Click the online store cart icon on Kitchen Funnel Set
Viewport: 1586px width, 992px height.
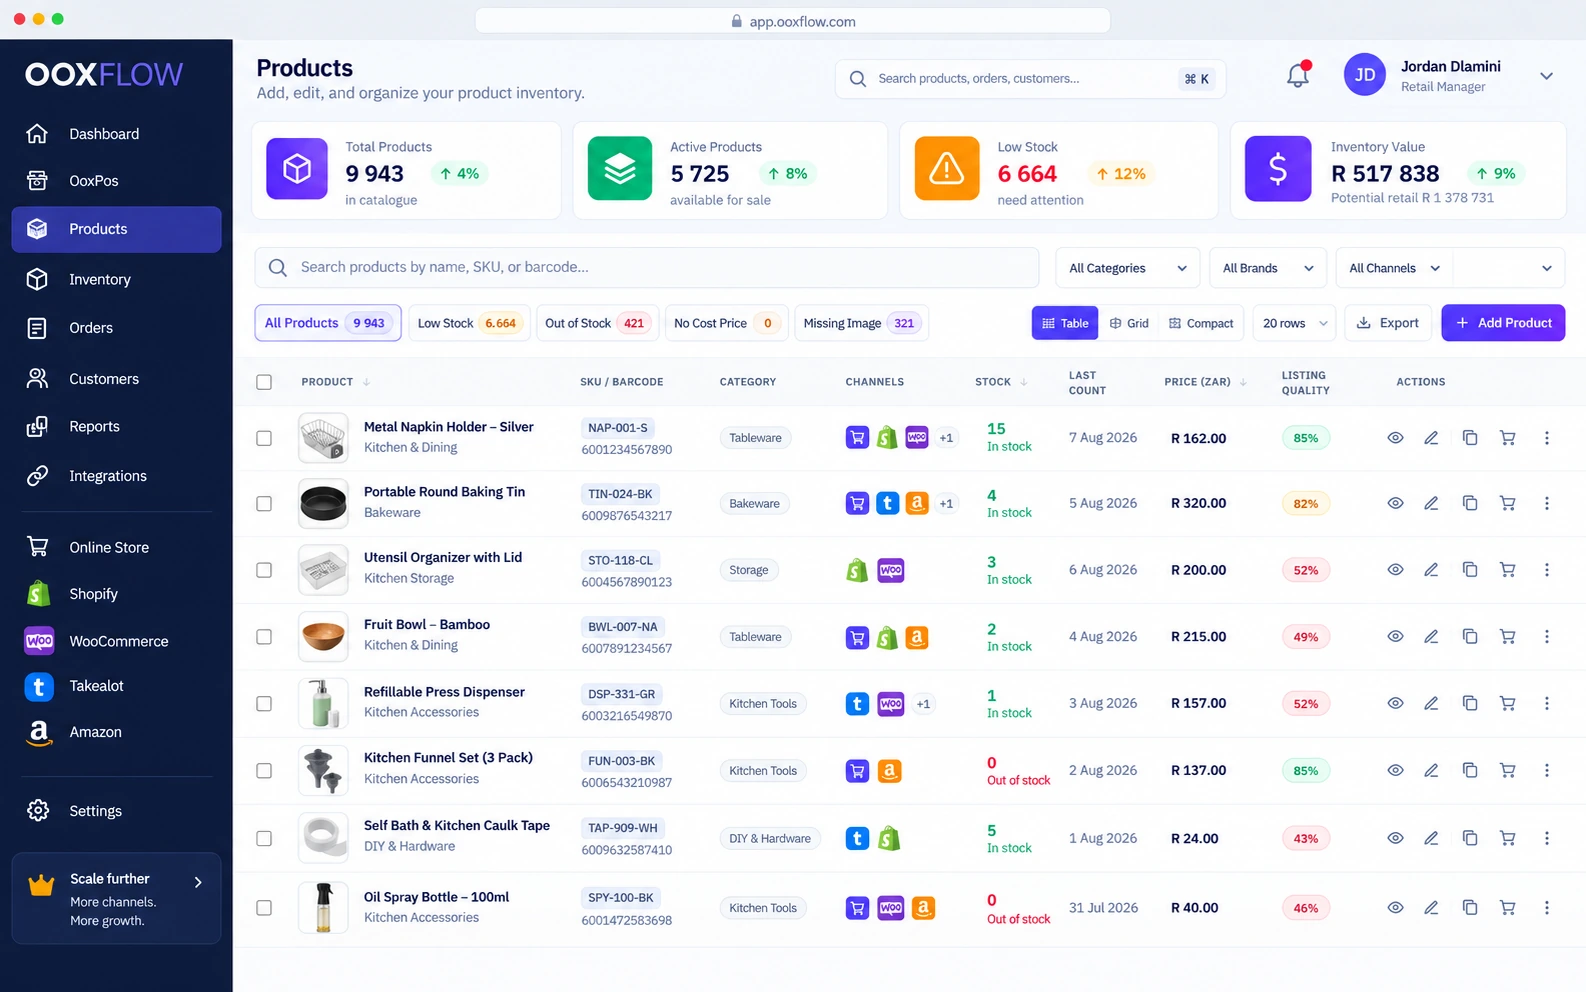tap(857, 771)
